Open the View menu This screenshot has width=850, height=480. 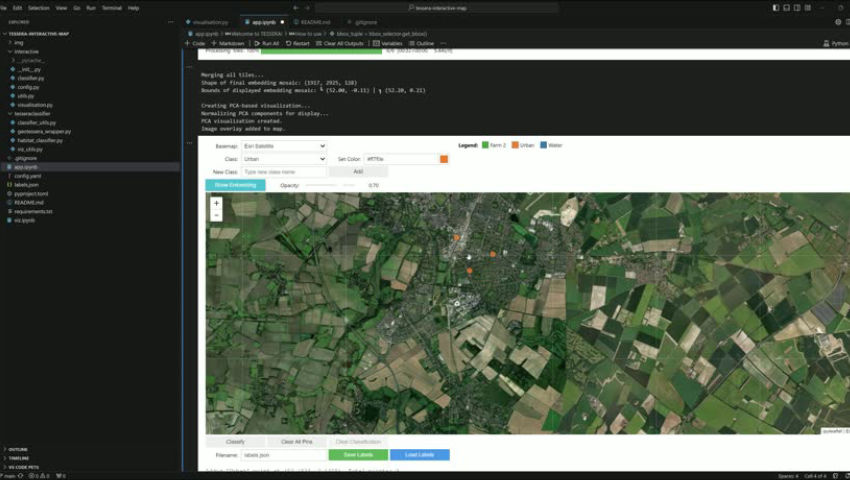[61, 8]
